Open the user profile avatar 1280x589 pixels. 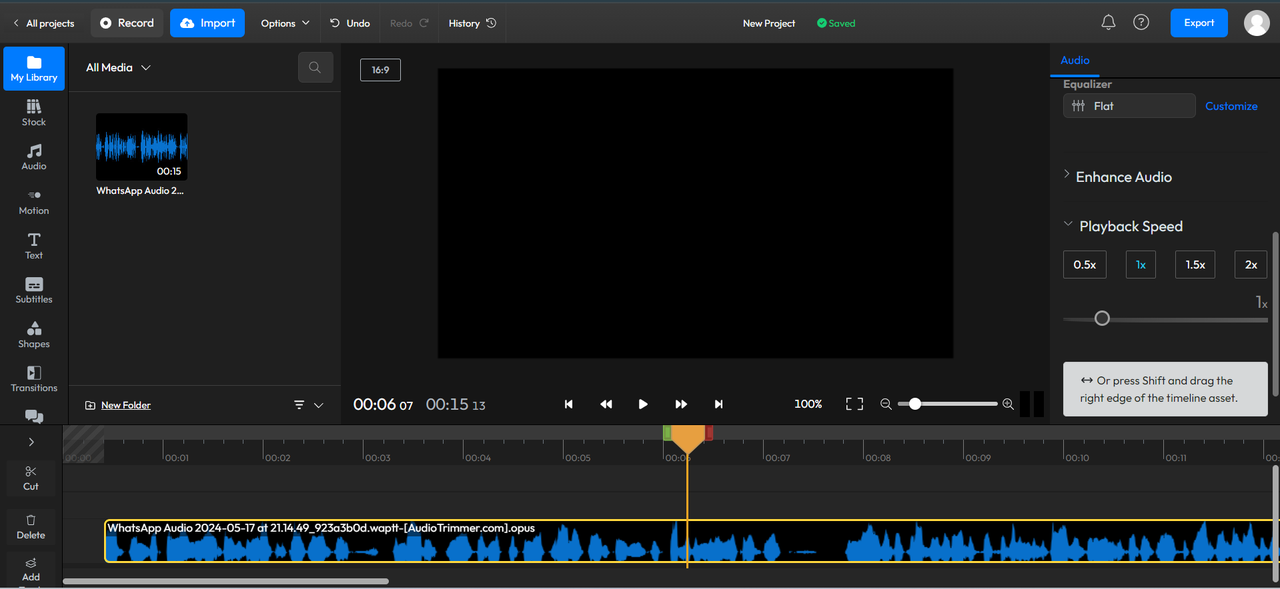click(x=1256, y=23)
